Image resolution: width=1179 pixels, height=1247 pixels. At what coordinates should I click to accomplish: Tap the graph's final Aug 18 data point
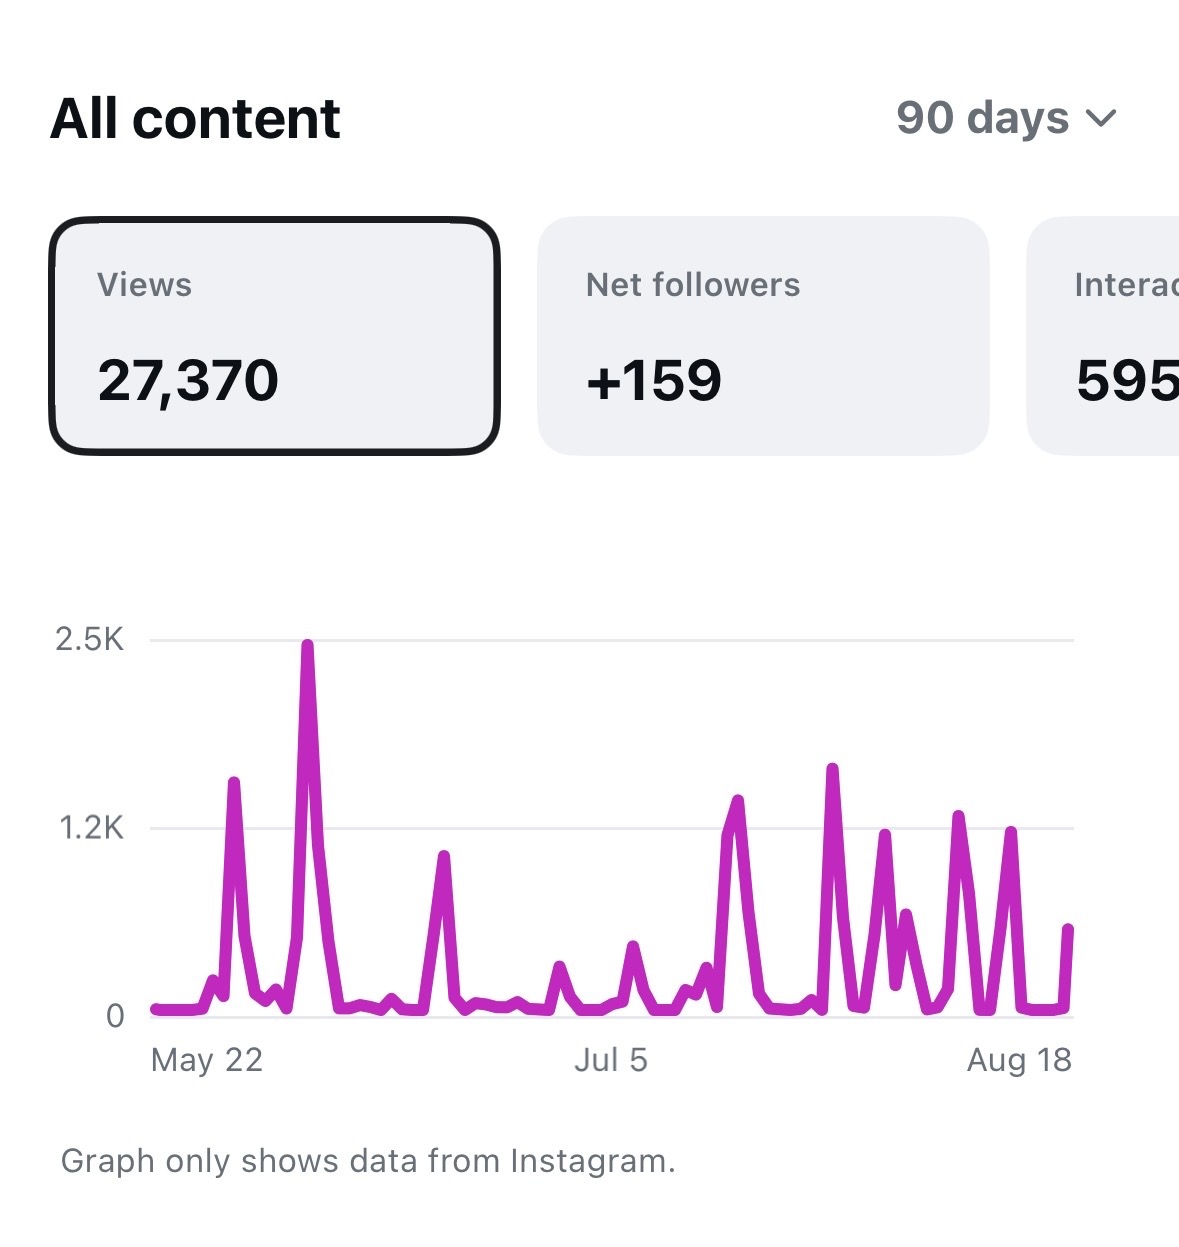(1068, 930)
